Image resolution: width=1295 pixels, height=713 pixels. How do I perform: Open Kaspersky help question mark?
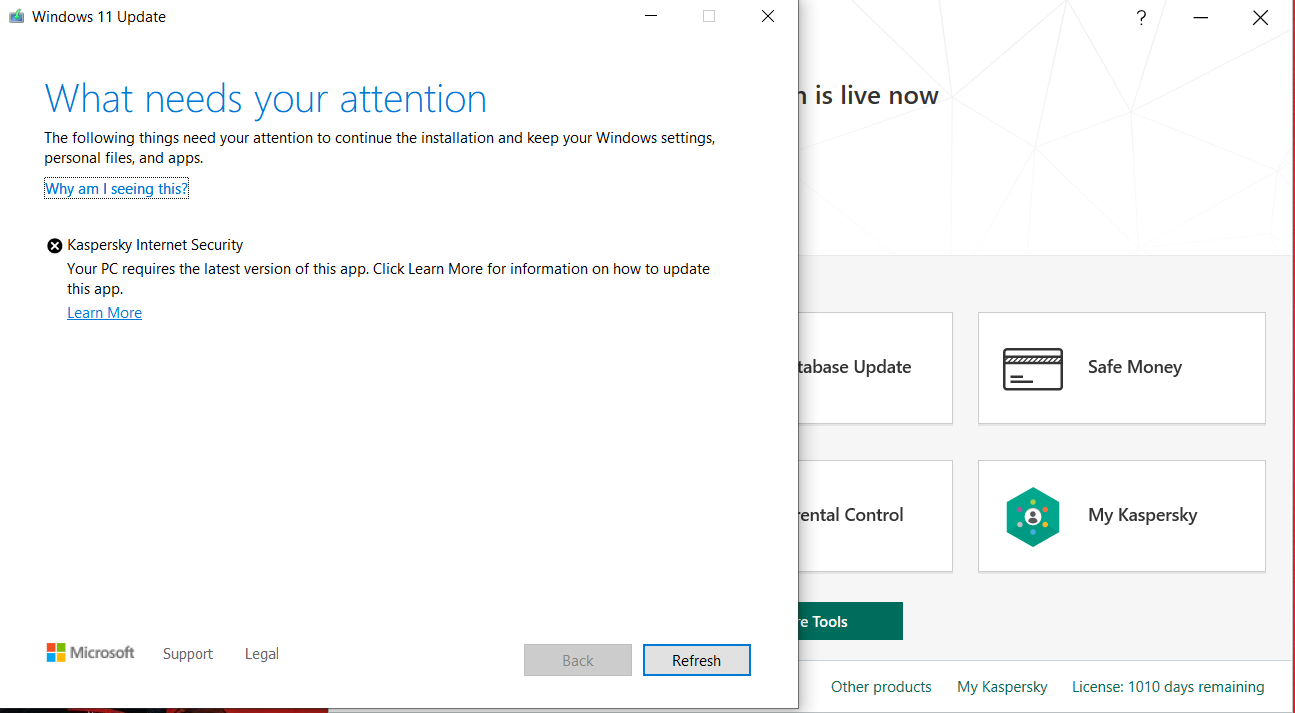coord(1141,17)
